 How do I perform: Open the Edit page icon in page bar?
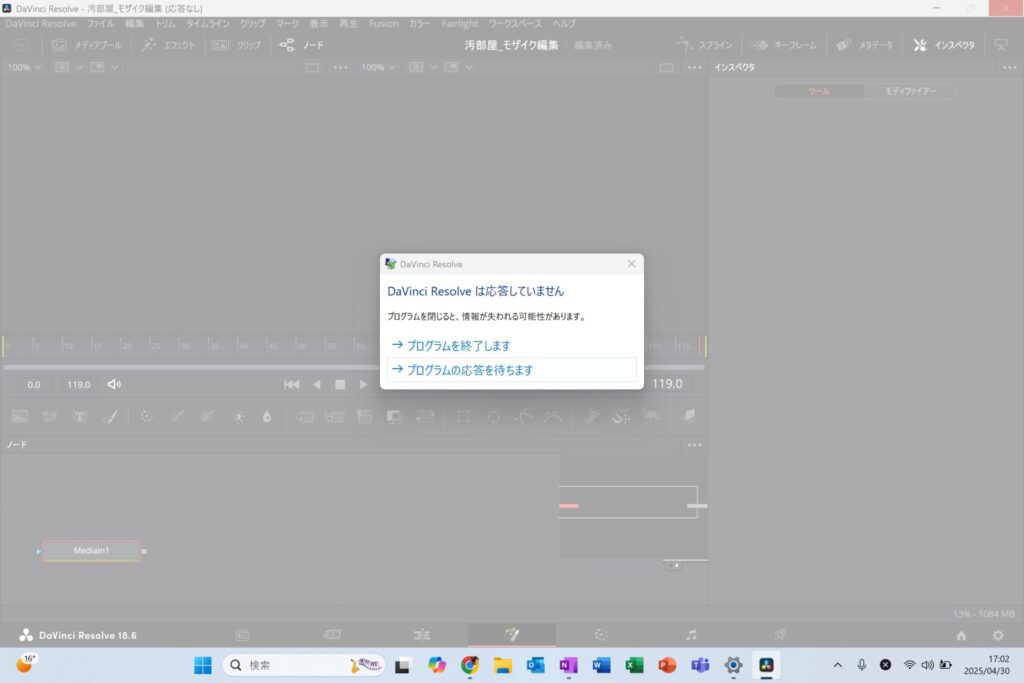[422, 635]
